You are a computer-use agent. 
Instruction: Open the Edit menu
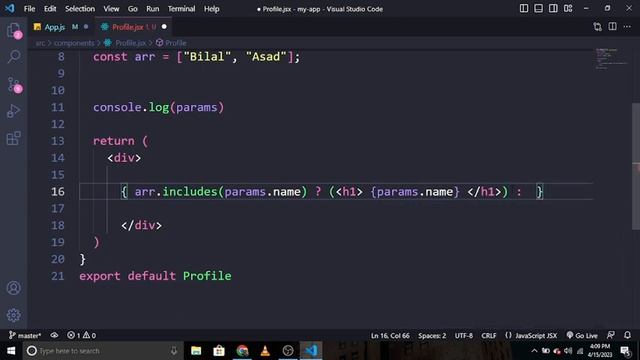pyautogui.click(x=50, y=9)
